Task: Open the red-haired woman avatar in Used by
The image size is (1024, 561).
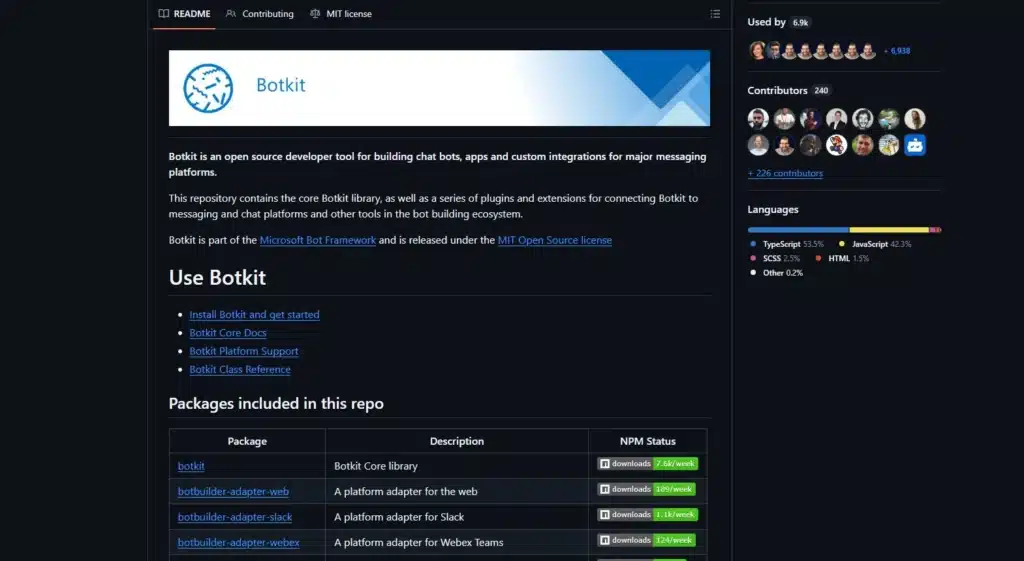Action: [x=758, y=50]
